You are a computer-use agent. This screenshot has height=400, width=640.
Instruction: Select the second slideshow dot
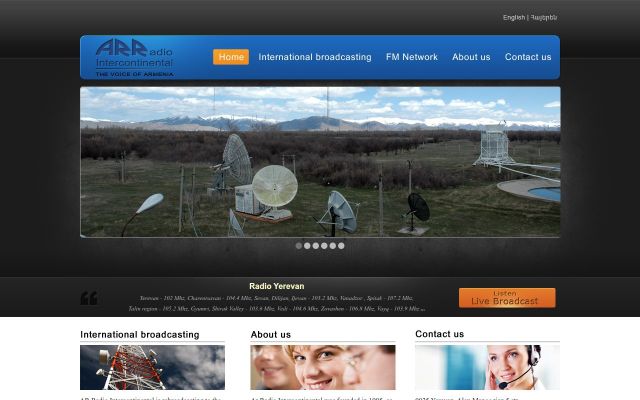tap(307, 246)
